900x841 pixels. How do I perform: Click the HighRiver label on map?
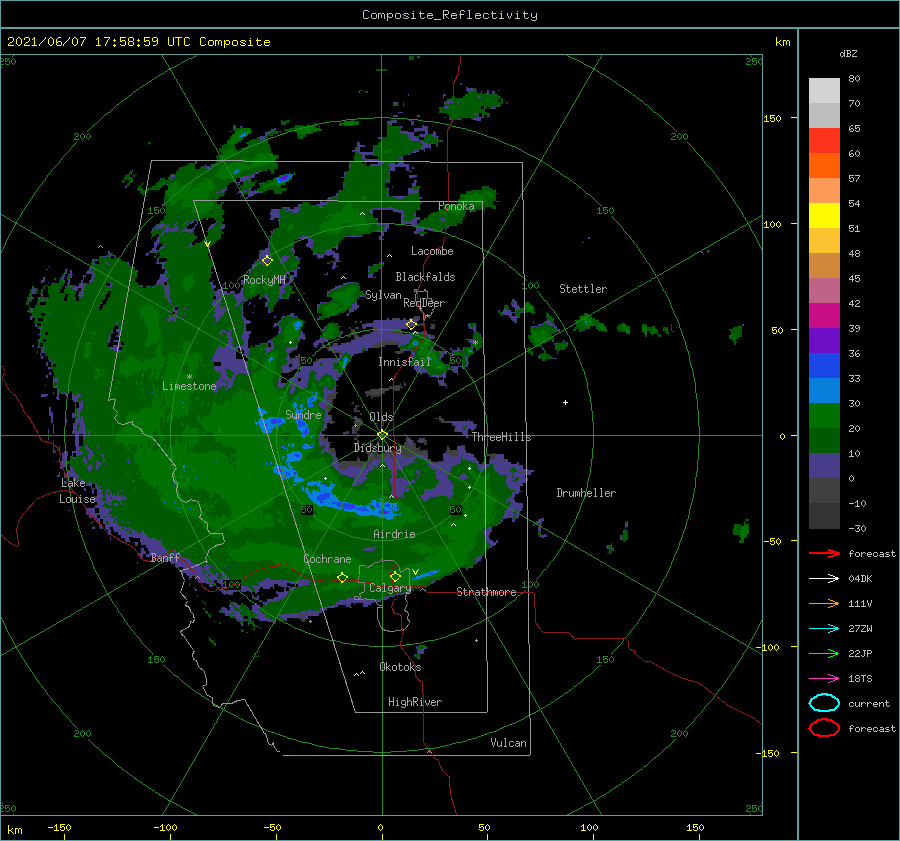click(x=415, y=702)
